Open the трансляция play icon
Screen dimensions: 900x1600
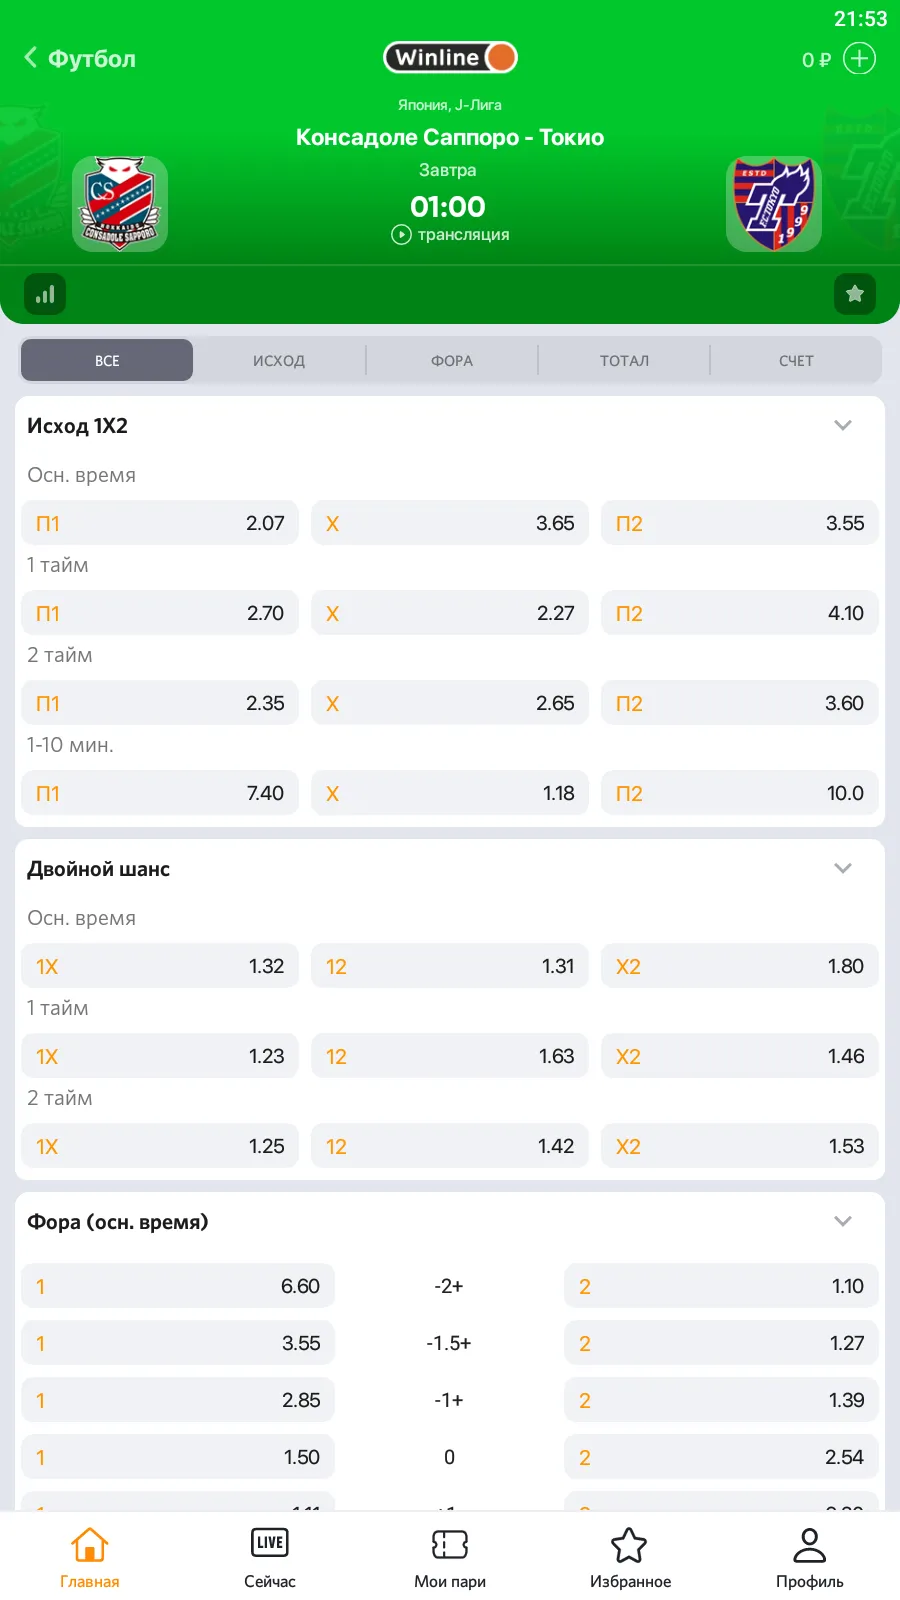coord(401,235)
